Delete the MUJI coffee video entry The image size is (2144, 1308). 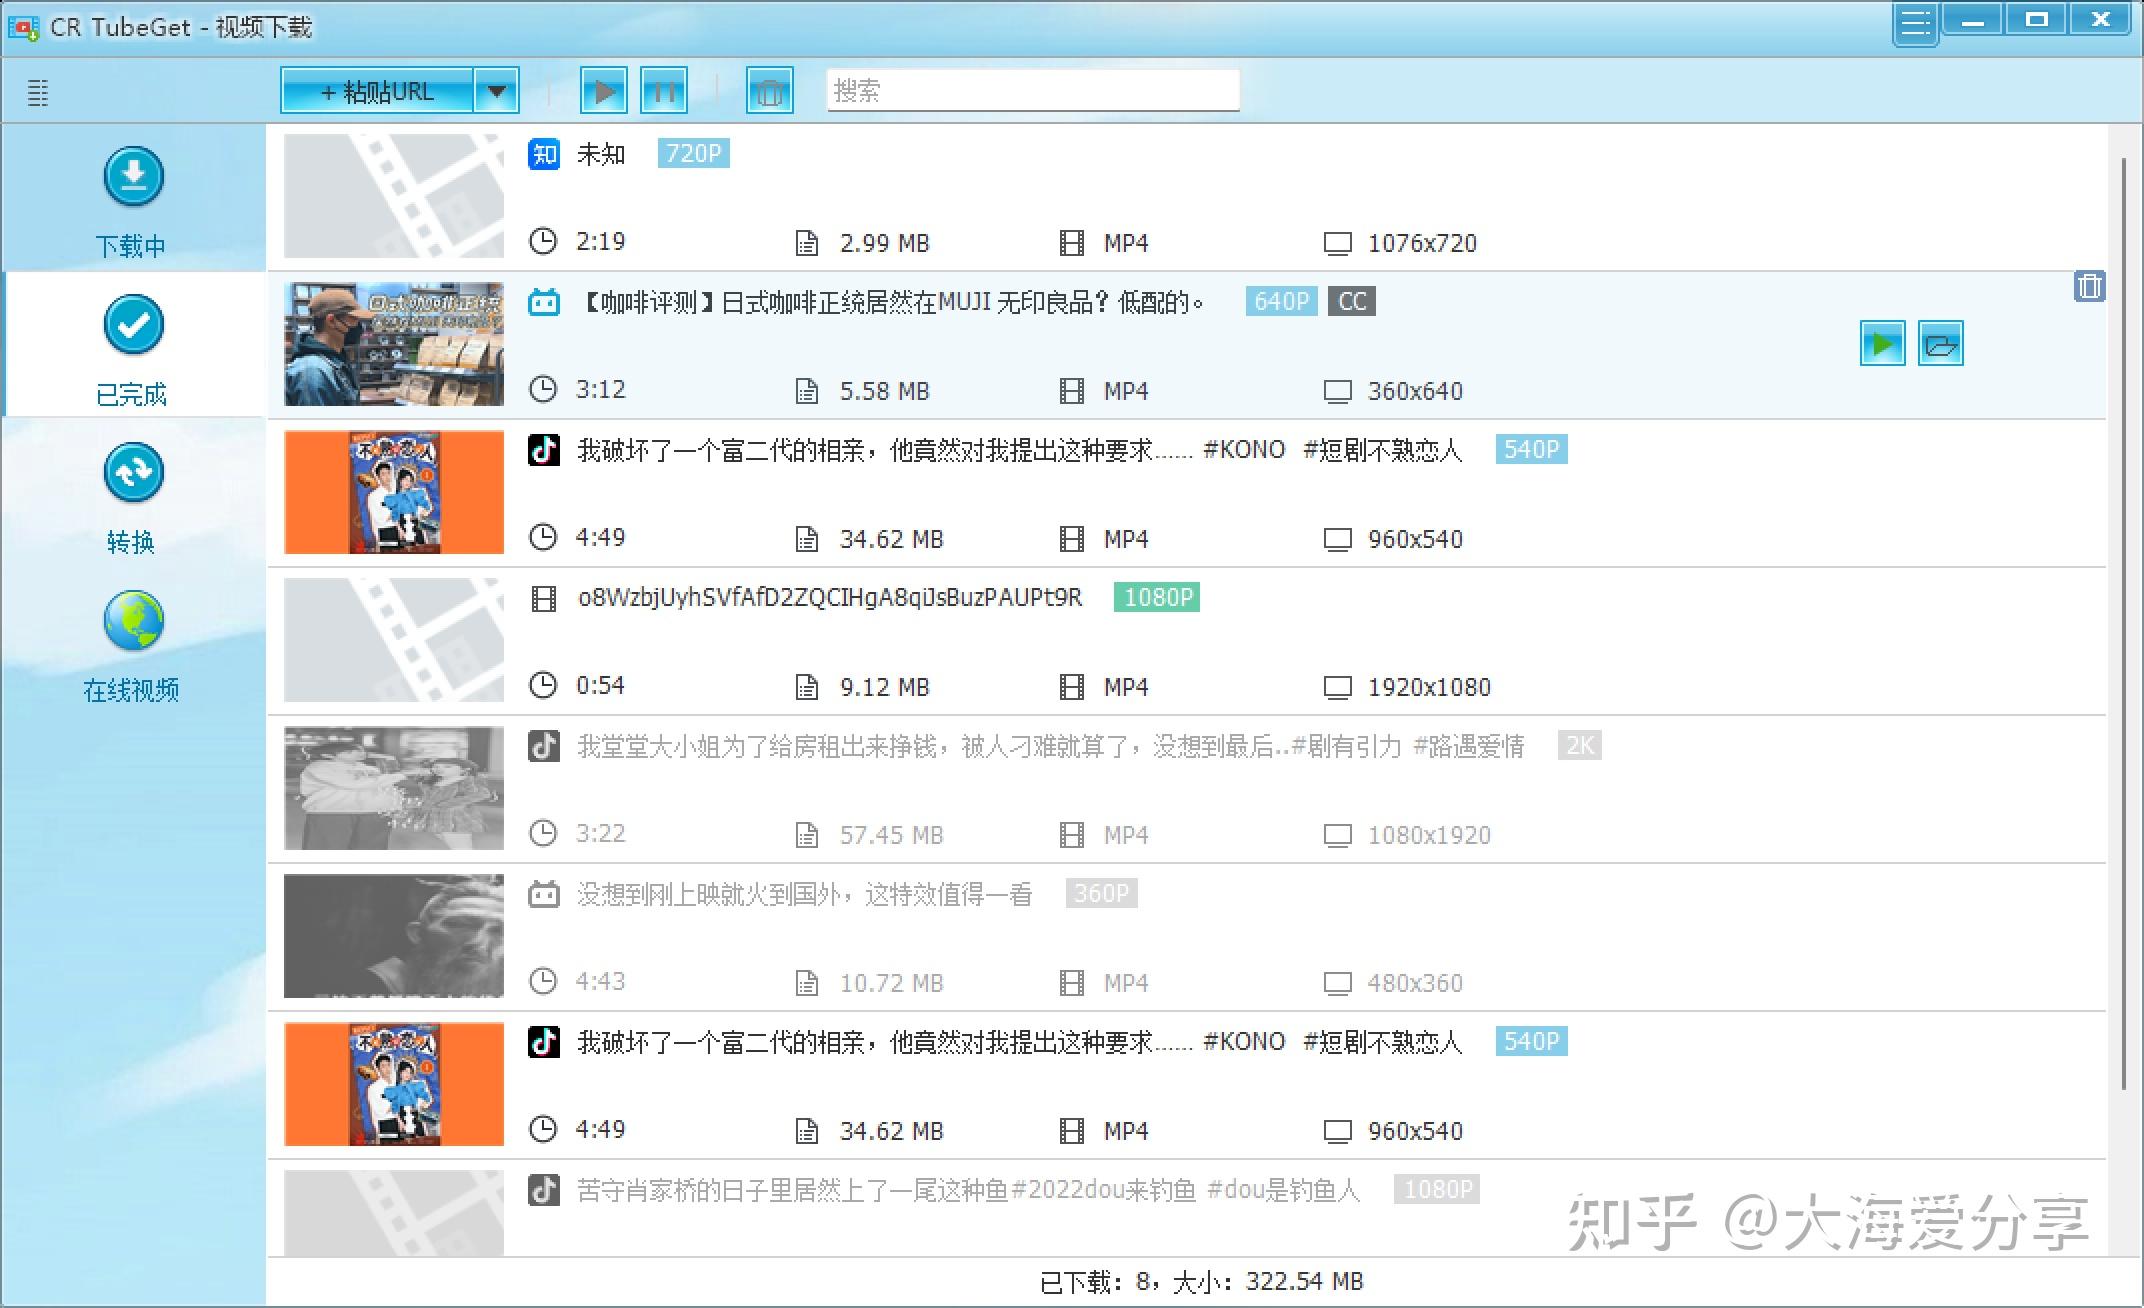[x=2089, y=287]
